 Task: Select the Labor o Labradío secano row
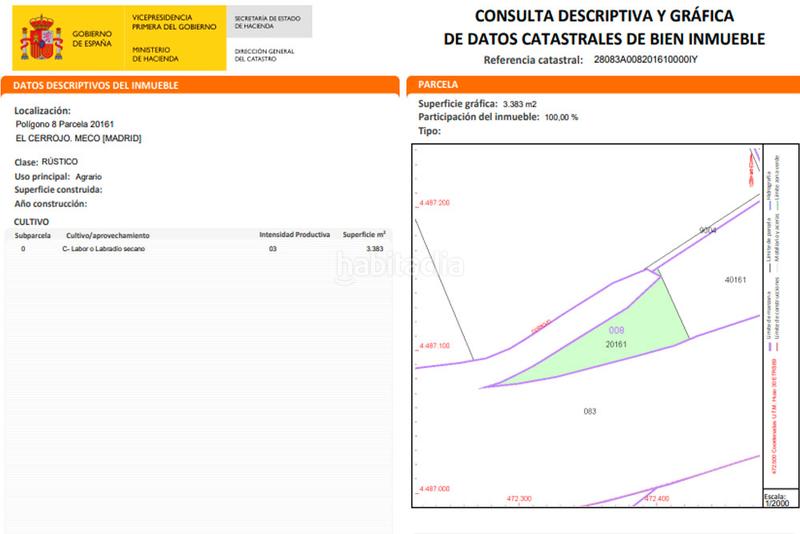(x=103, y=248)
